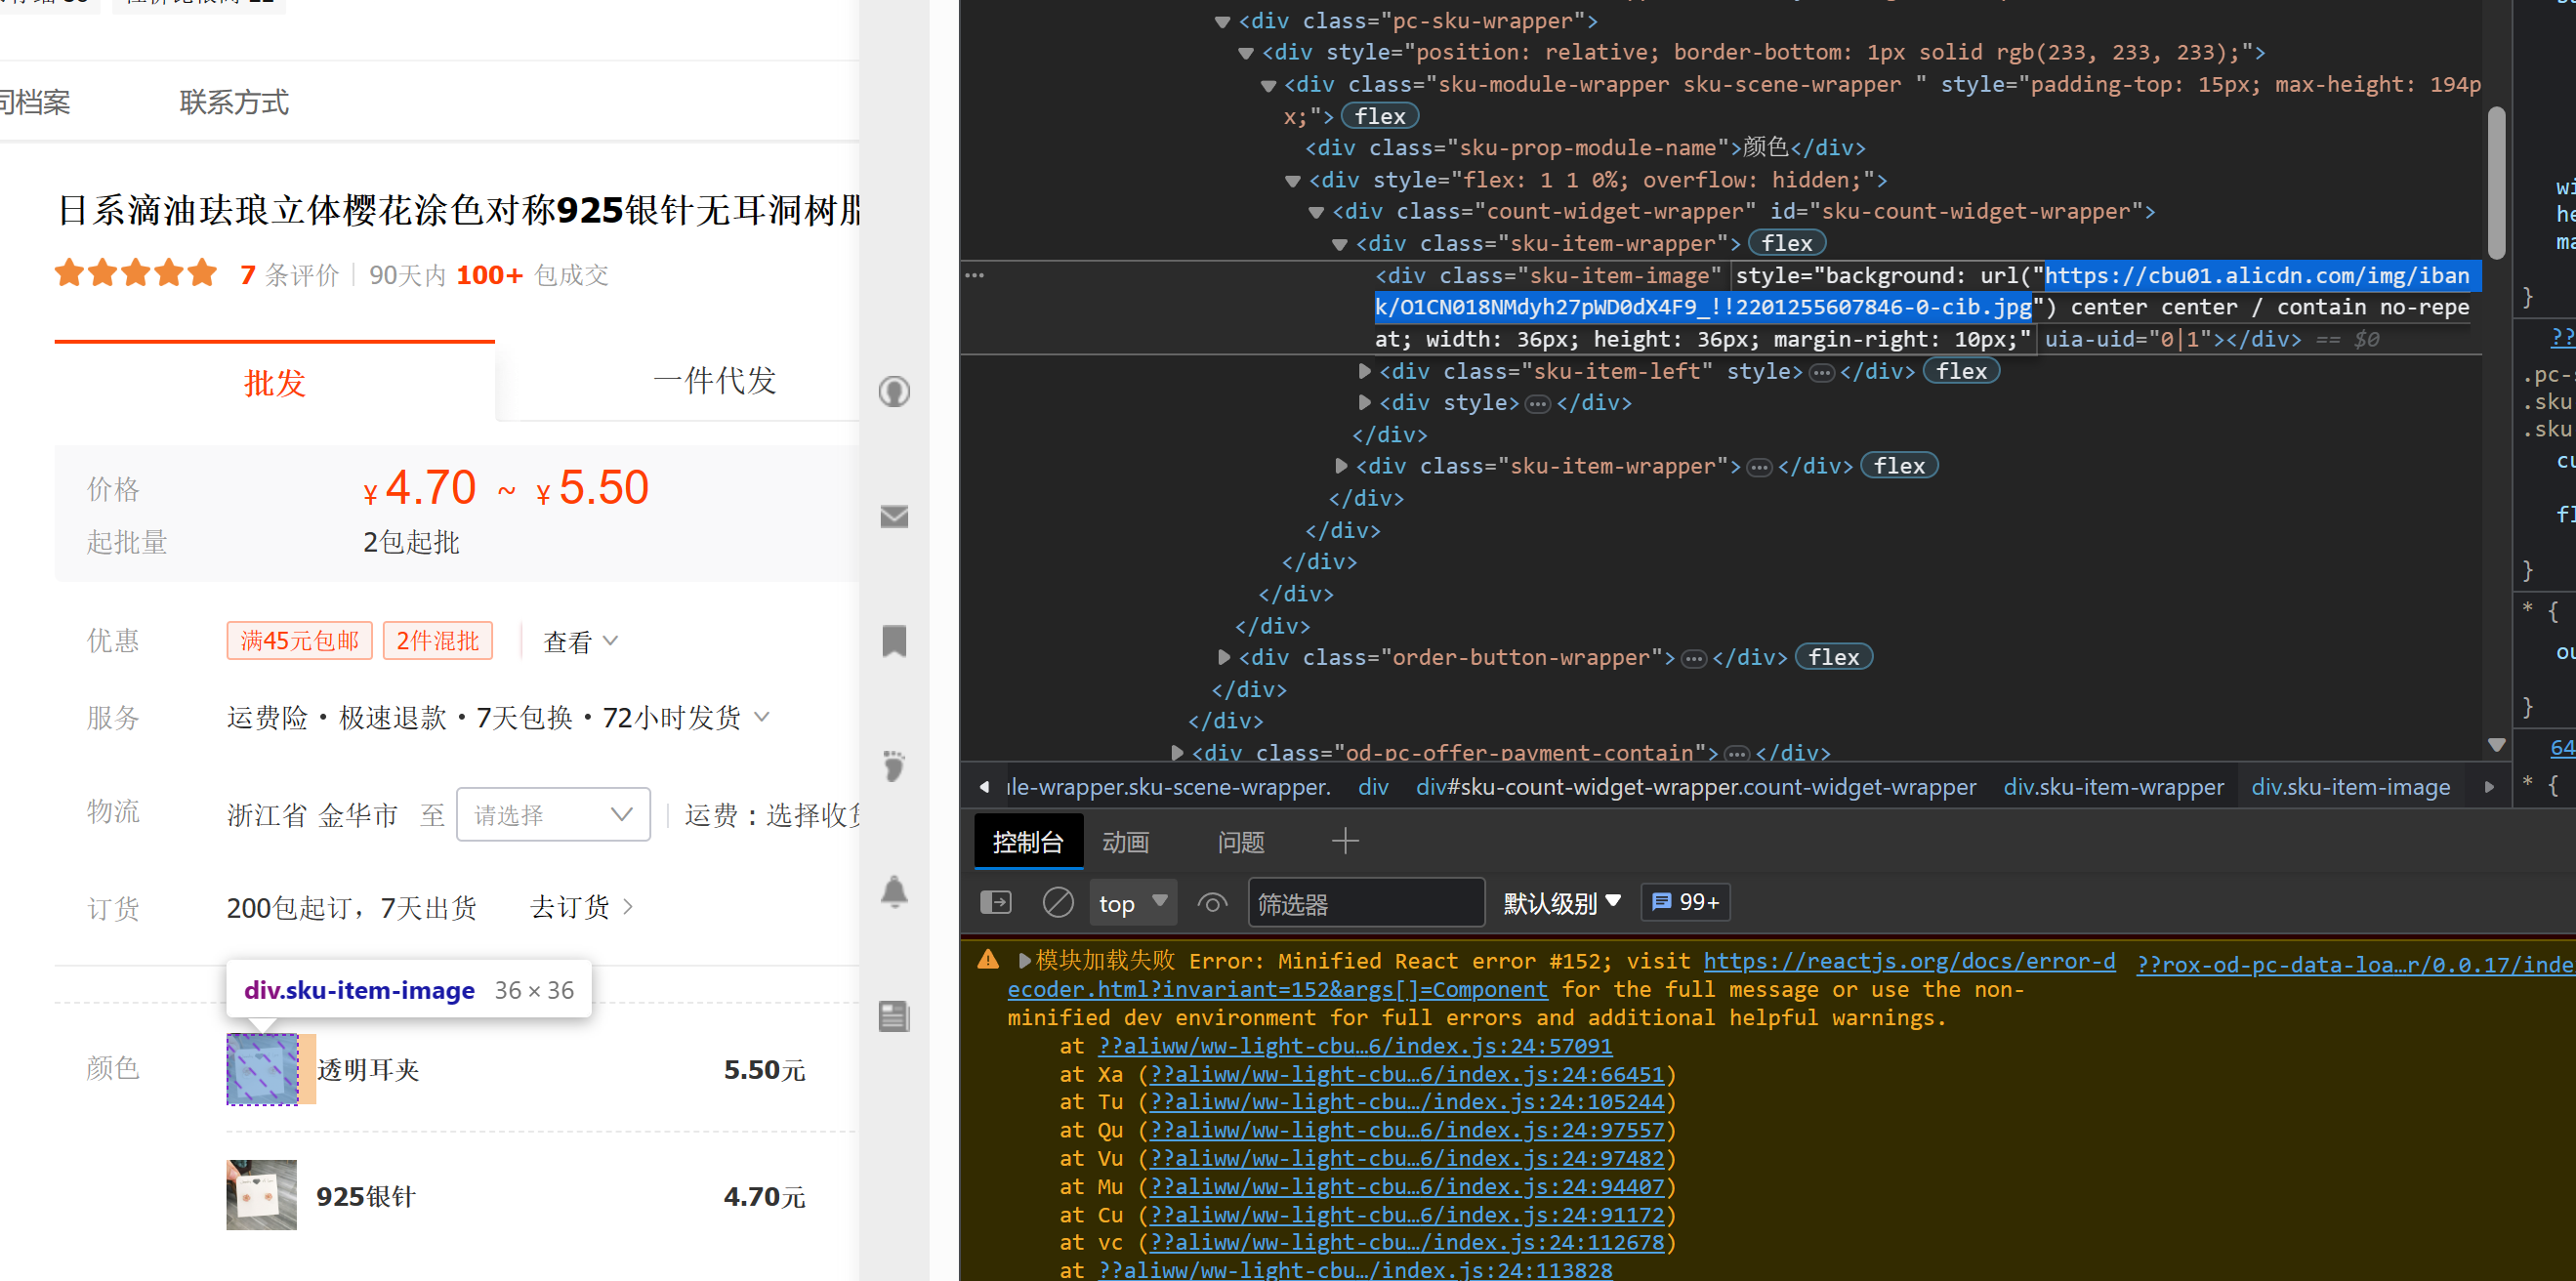Click the bell notification sidebar icon
Screen dimensions: 2576x1281
click(x=894, y=890)
